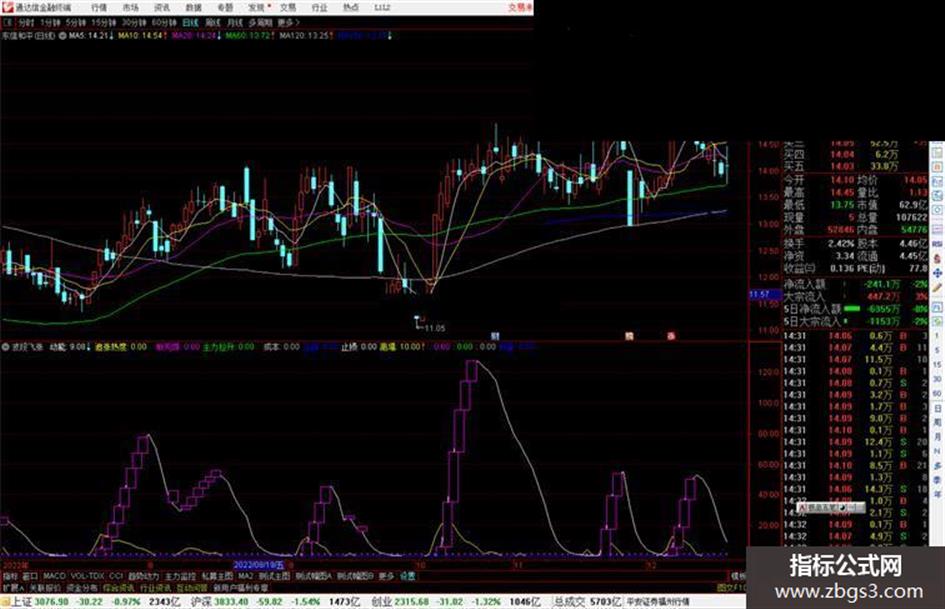Open the 资讯 menu

point(162,7)
